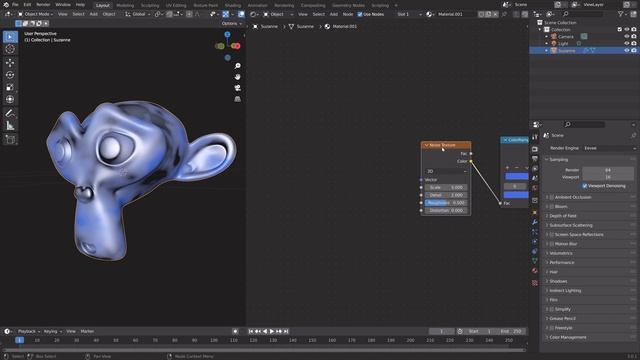This screenshot has width=640, height=360.
Task: Click the play animation button
Action: point(272,331)
